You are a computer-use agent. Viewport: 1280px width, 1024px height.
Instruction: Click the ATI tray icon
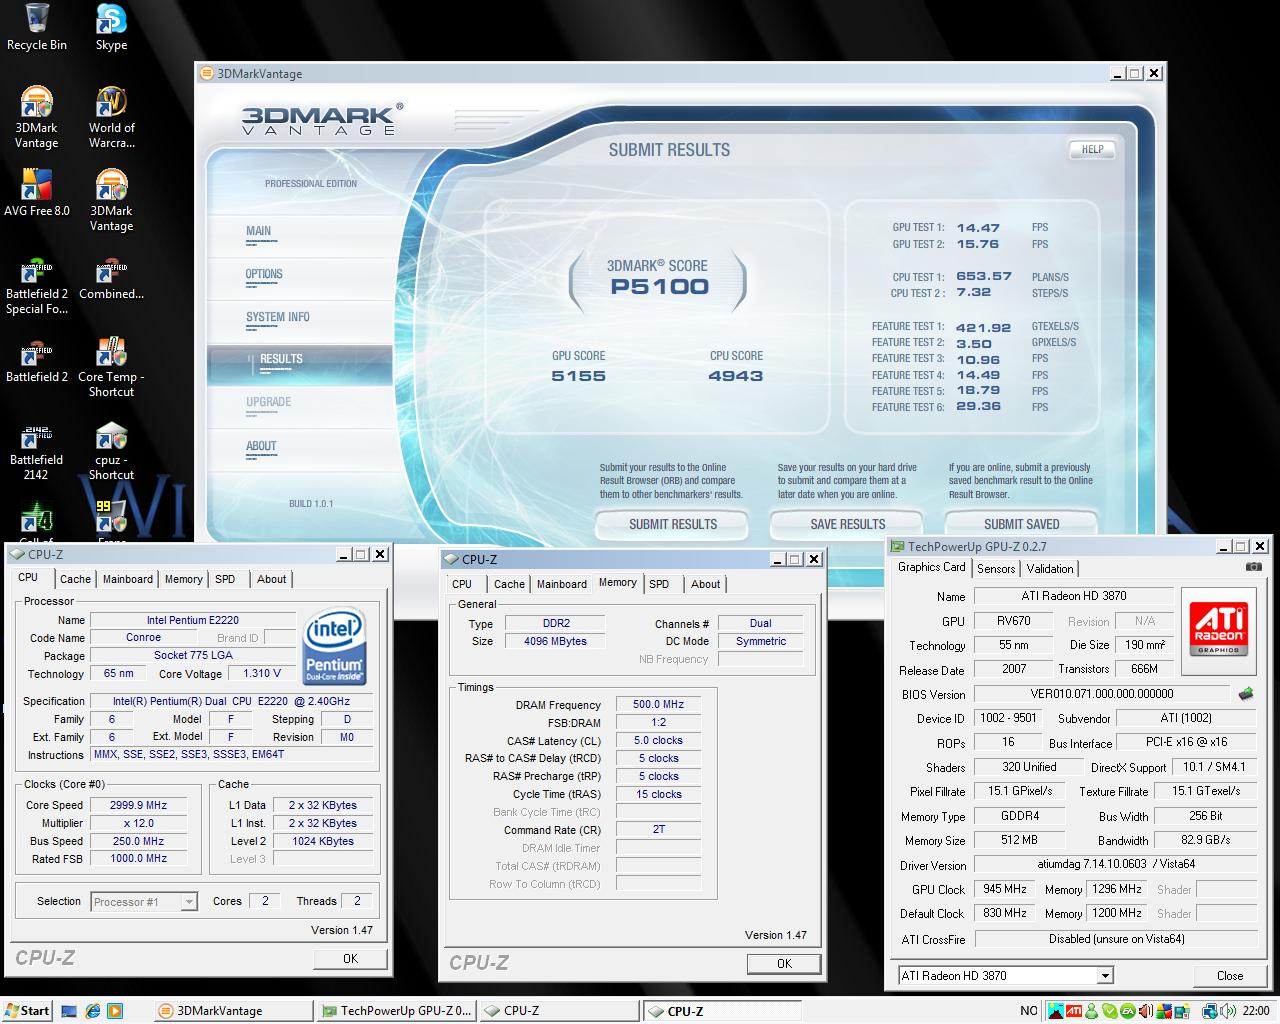pos(1073,1011)
